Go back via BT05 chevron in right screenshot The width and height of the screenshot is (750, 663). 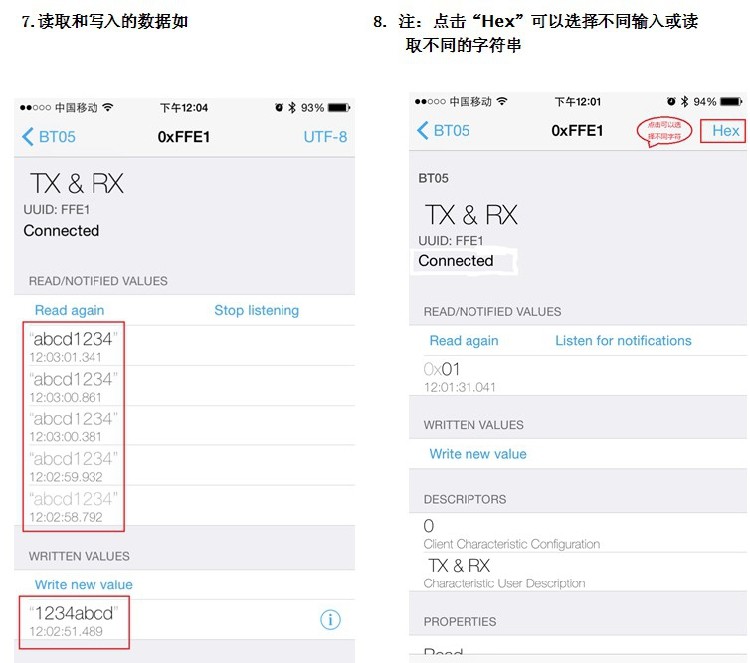pos(443,130)
